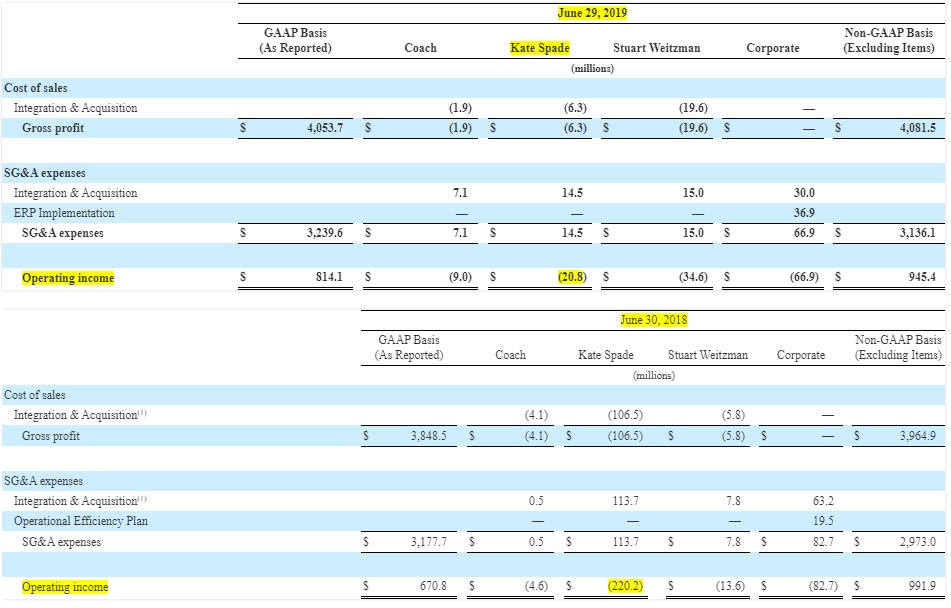Select 2018 Stuart Weitzman operating income (13.6)
Image resolution: width=951 pixels, height=608 pixels.
click(x=730, y=586)
